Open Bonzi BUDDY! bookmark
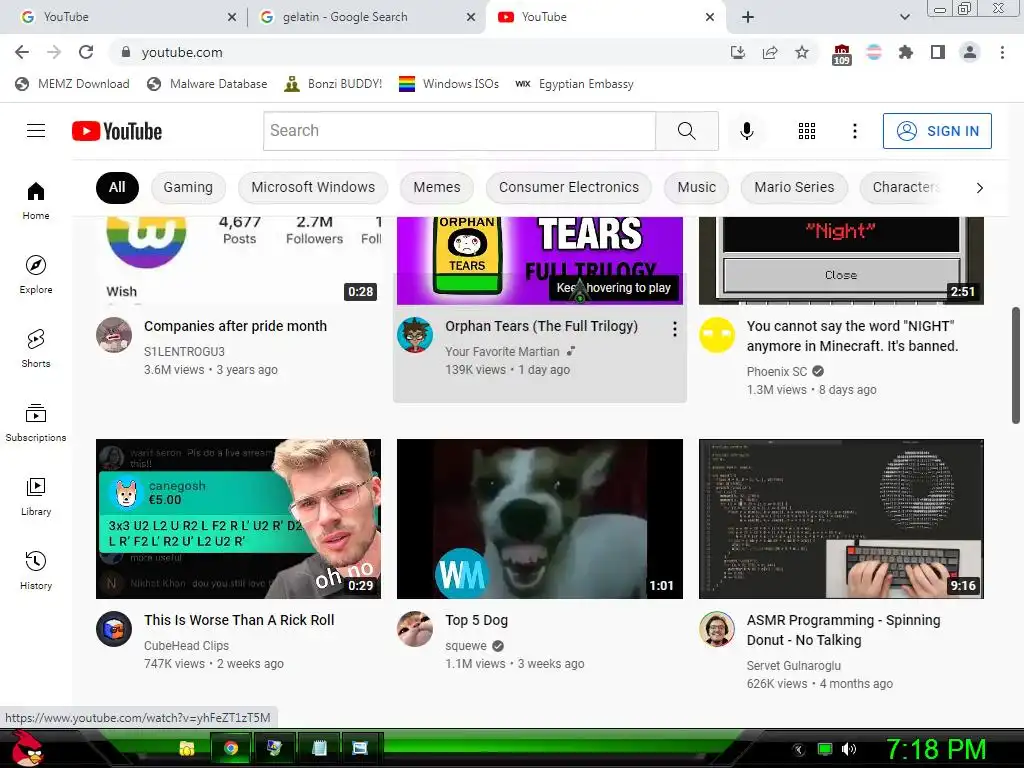The image size is (1024, 768). pos(334,84)
